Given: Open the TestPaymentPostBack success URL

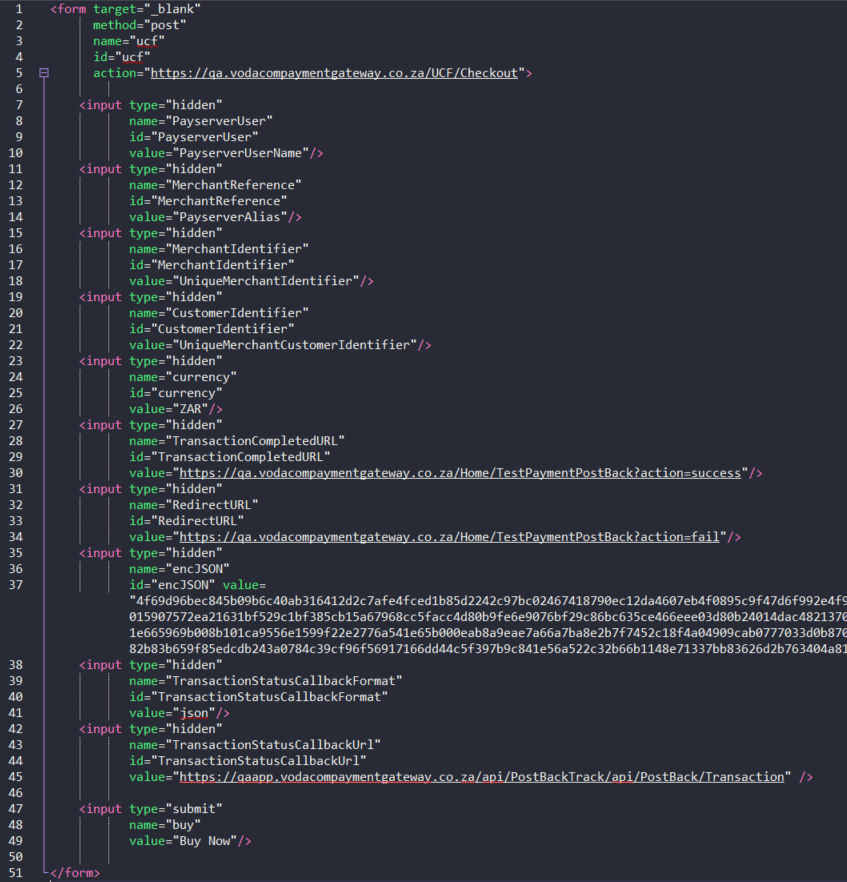Looking at the screenshot, I should 459,473.
